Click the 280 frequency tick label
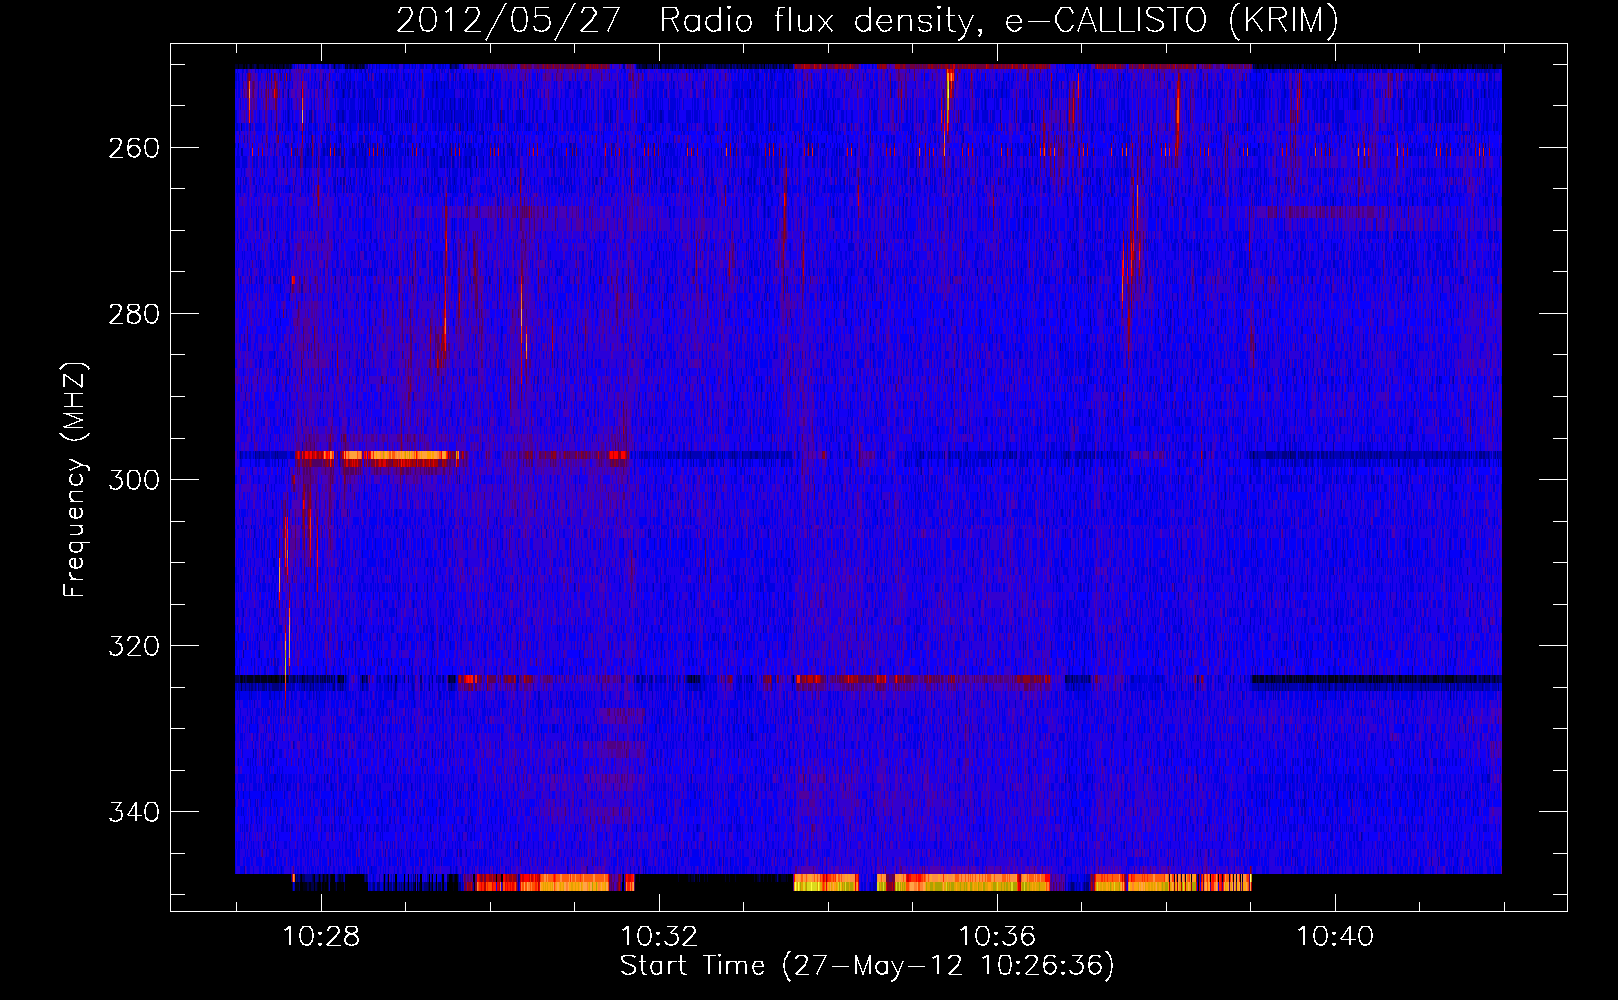Screen dimensions: 1618x1000 coord(133,314)
